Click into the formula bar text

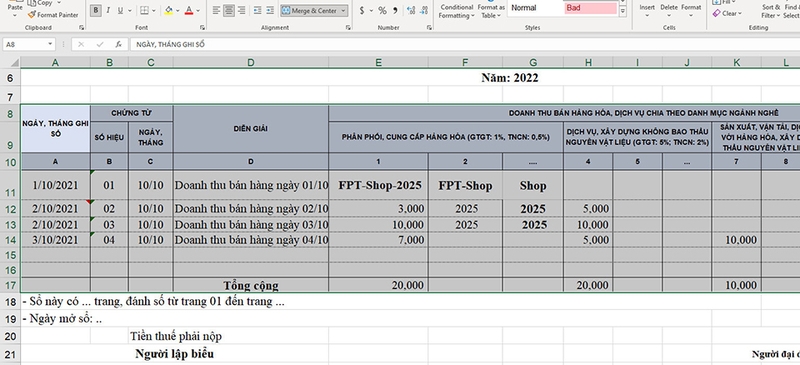pos(464,44)
